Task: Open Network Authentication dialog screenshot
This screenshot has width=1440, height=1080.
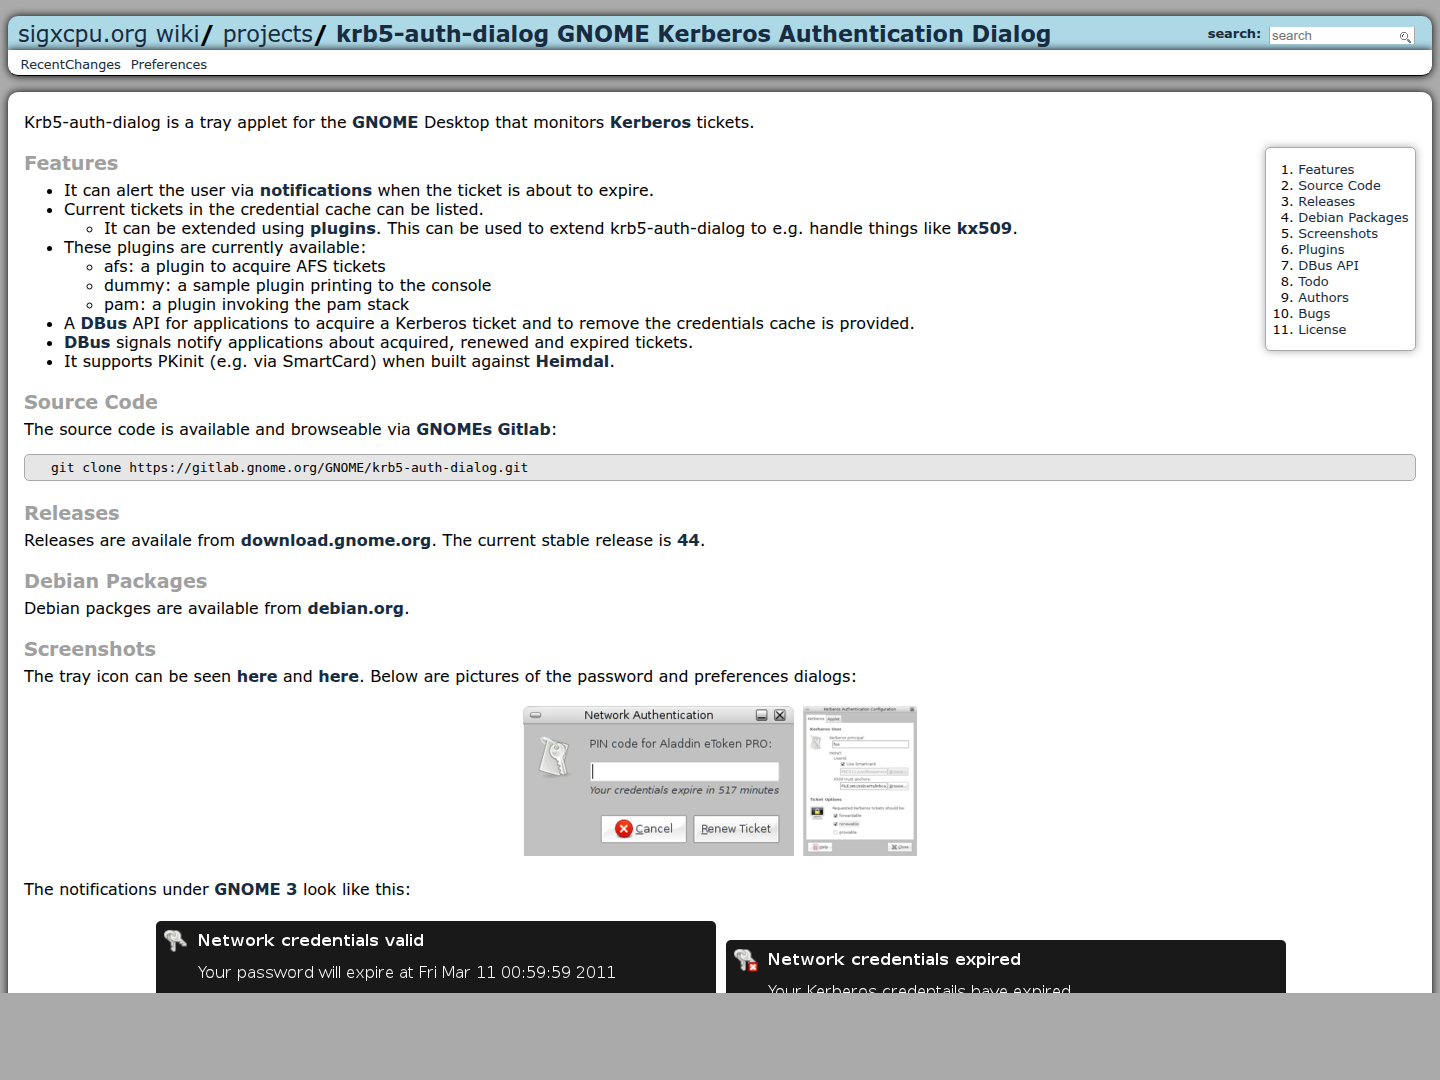Action: click(x=659, y=781)
